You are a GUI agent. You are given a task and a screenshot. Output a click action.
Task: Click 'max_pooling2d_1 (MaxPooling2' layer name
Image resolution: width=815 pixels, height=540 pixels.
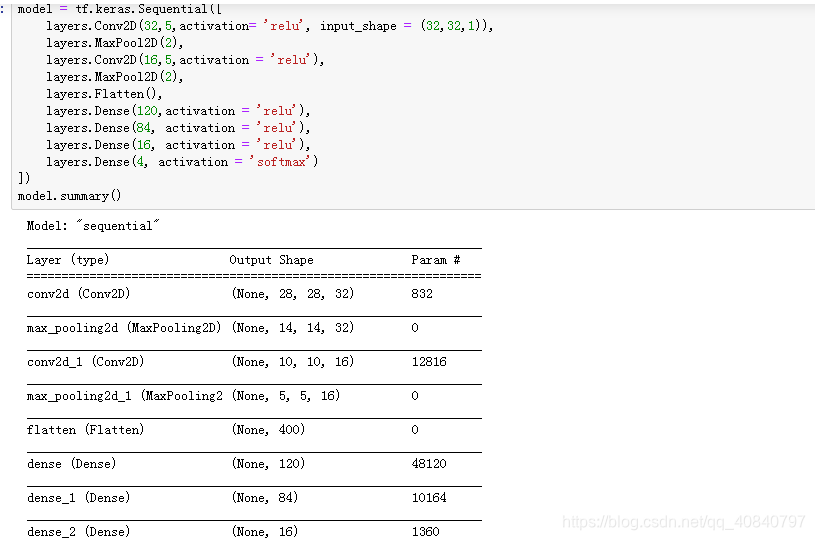[125, 396]
